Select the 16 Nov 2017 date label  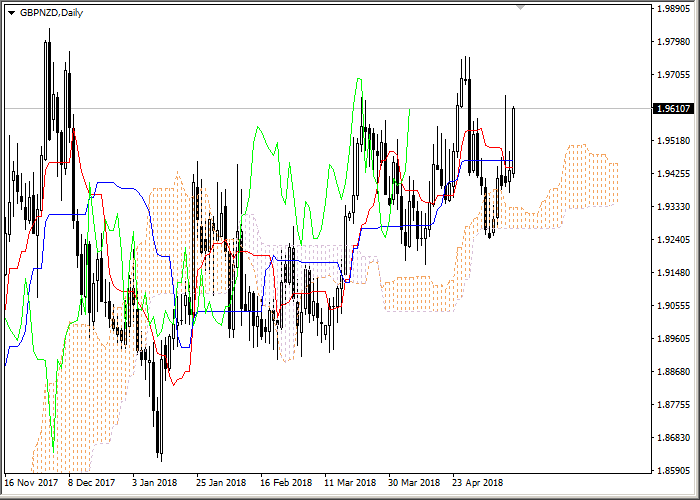[x=31, y=481]
